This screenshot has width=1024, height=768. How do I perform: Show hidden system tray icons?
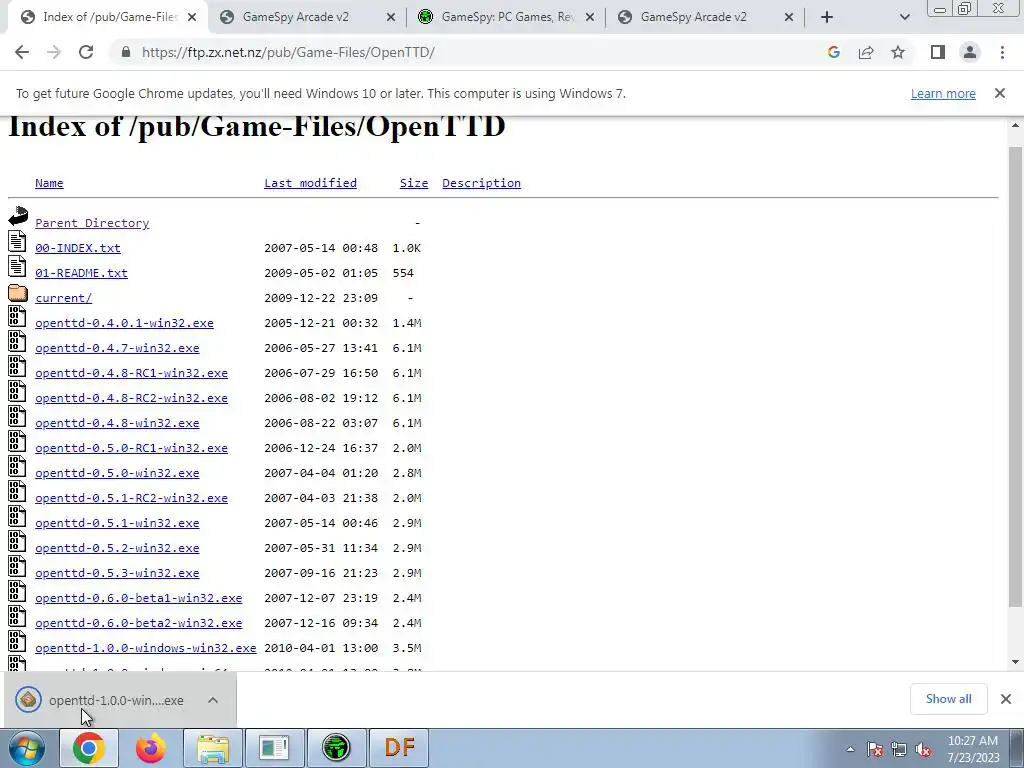point(850,750)
